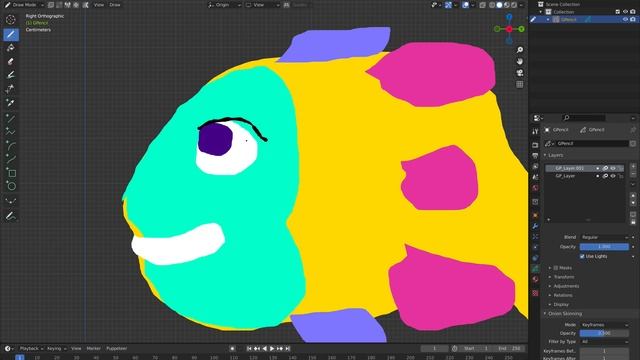Image resolution: width=640 pixels, height=360 pixels.
Task: Open the Draw Mode dropdown
Action: point(24,5)
